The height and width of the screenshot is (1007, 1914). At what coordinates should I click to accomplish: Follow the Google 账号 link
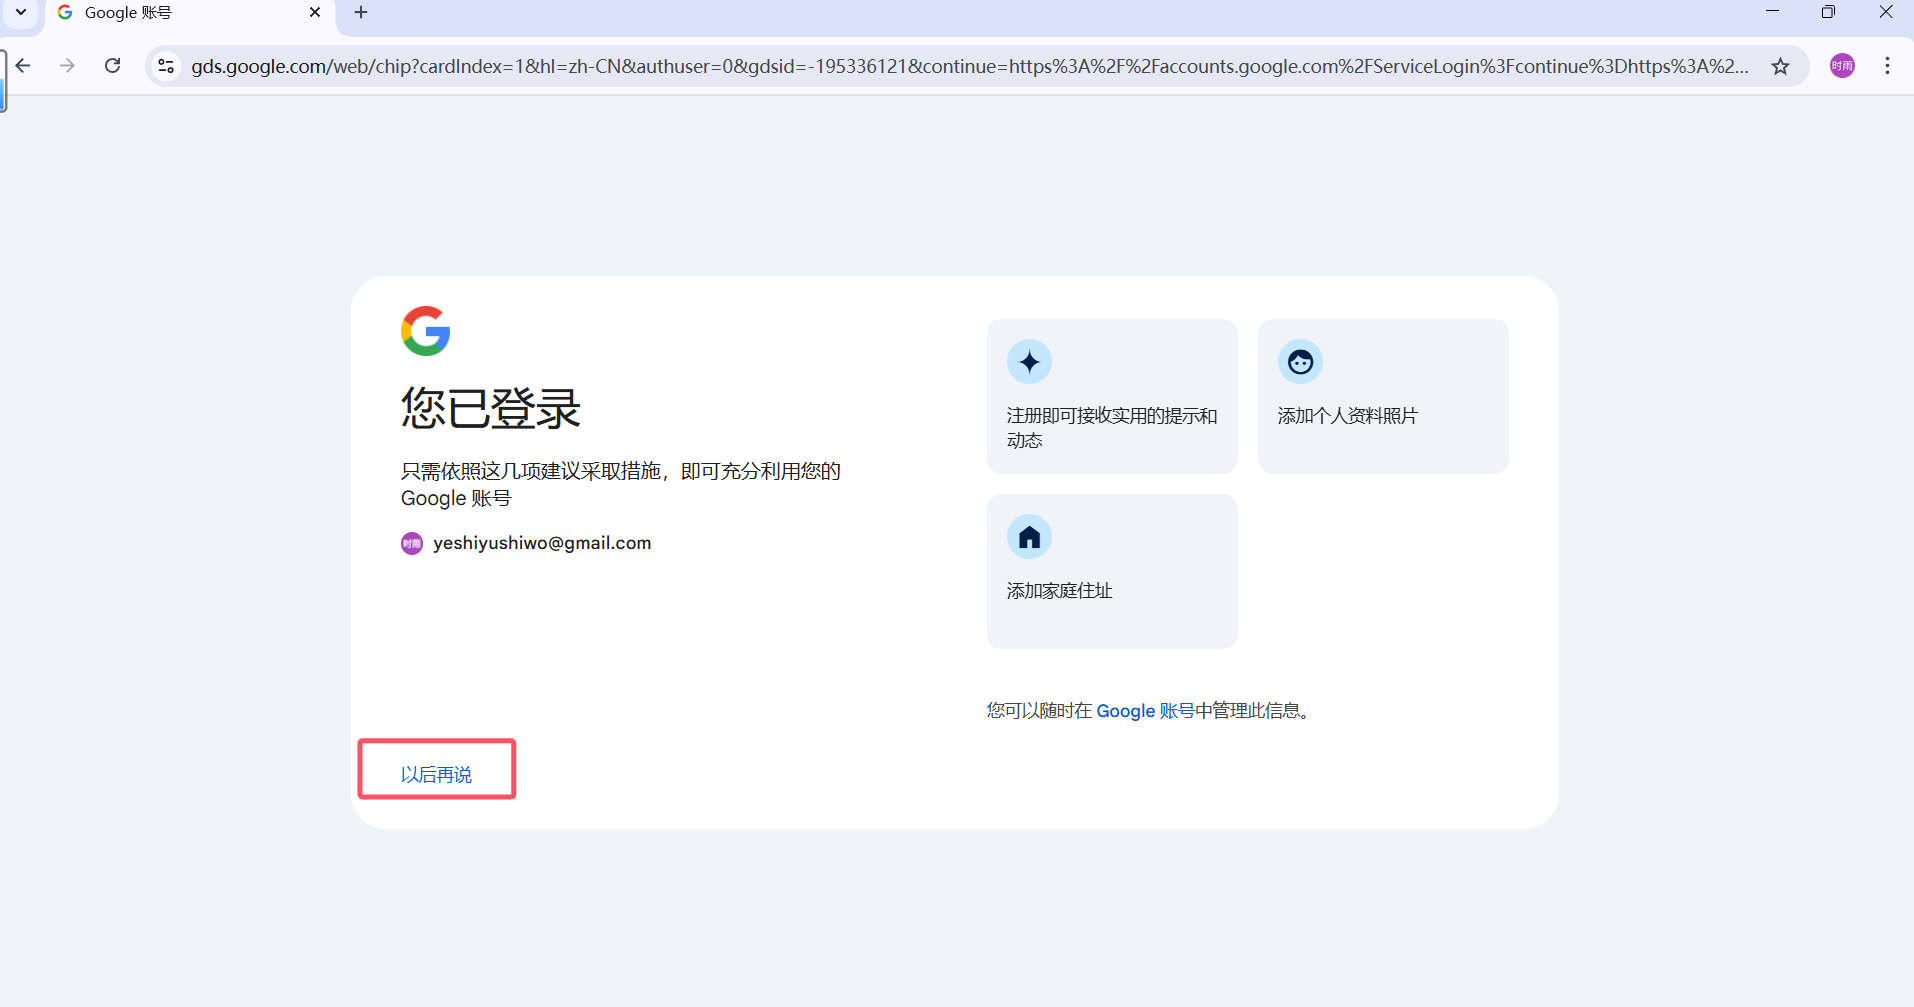(x=1145, y=711)
